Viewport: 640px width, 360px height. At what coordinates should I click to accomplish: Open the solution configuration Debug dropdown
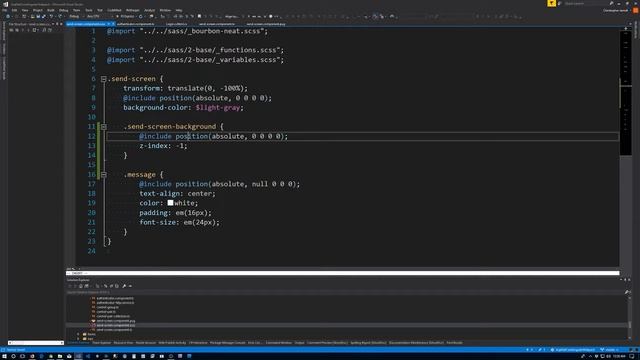[76, 16]
